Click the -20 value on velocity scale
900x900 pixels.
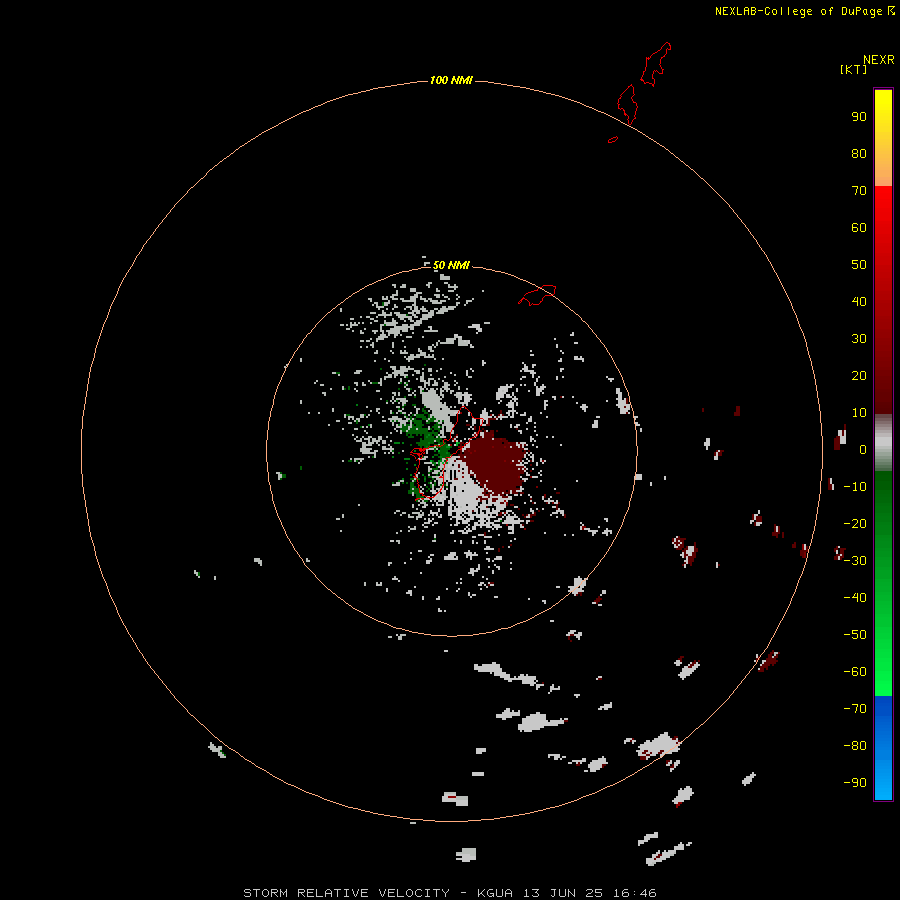pyautogui.click(x=855, y=523)
